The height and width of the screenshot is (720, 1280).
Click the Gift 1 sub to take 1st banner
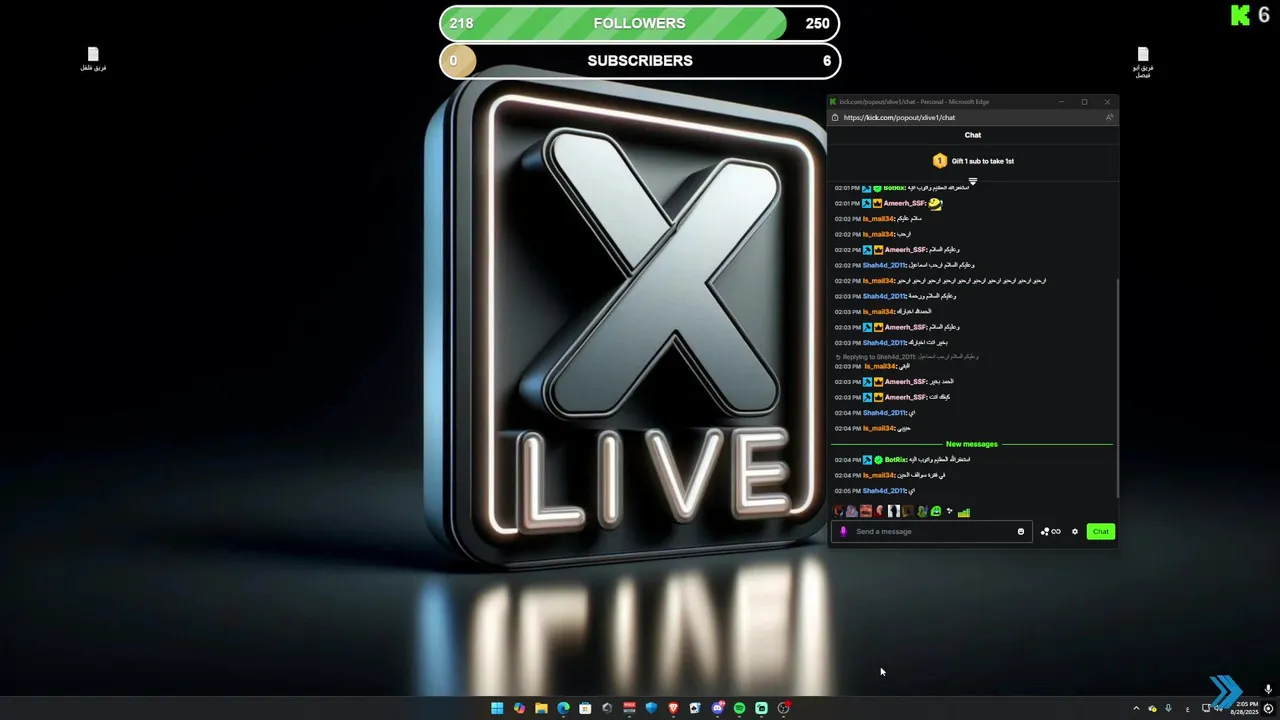pos(973,161)
